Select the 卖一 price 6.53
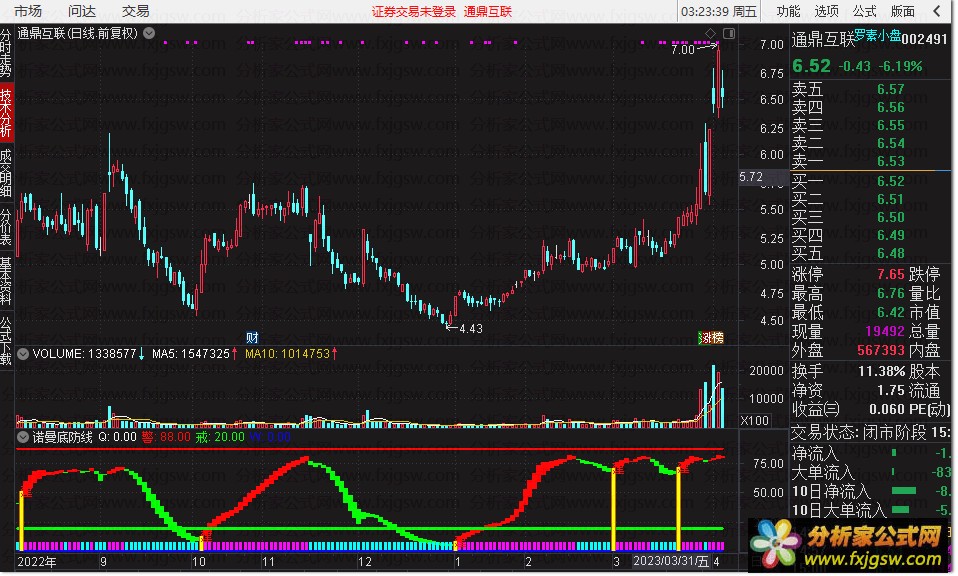Image resolution: width=958 pixels, height=576 pixels. tap(891, 161)
